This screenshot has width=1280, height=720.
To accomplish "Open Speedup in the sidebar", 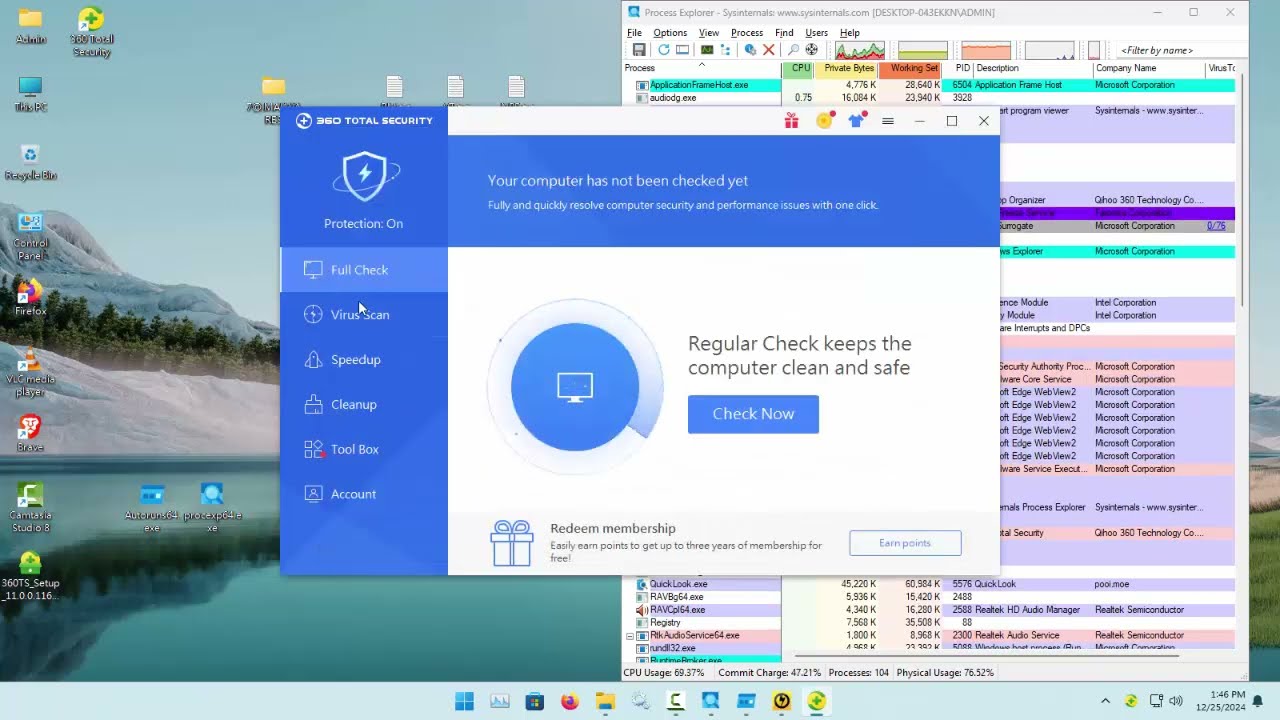I will point(364,360).
